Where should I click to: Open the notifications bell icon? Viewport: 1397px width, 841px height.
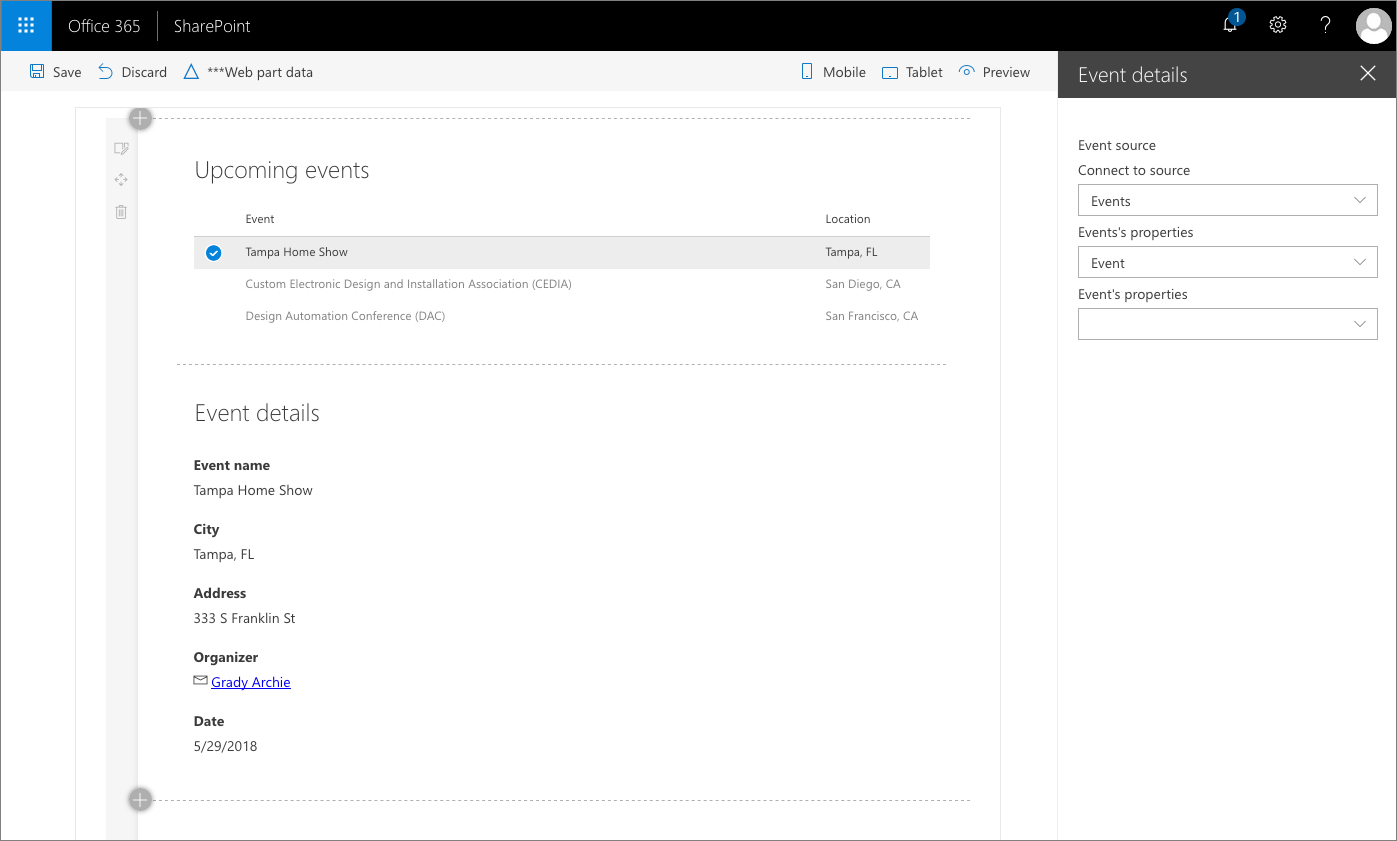[1229, 25]
